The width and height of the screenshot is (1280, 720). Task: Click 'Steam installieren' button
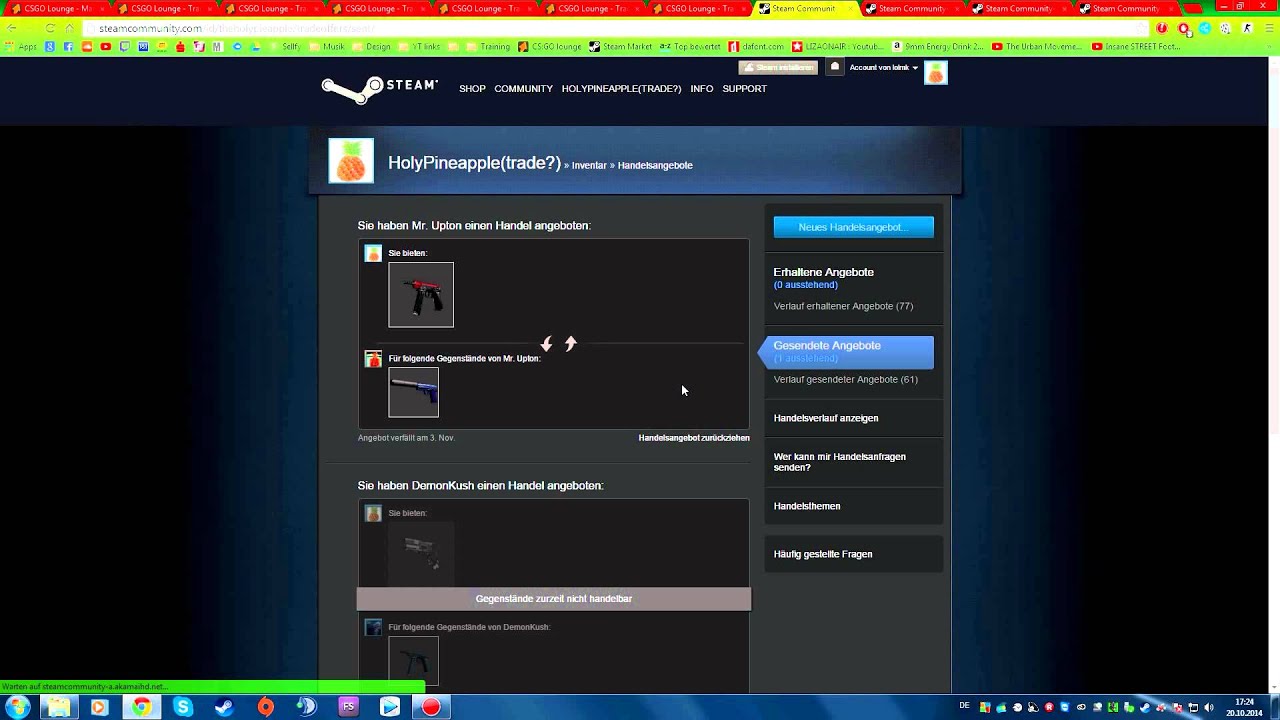(778, 67)
